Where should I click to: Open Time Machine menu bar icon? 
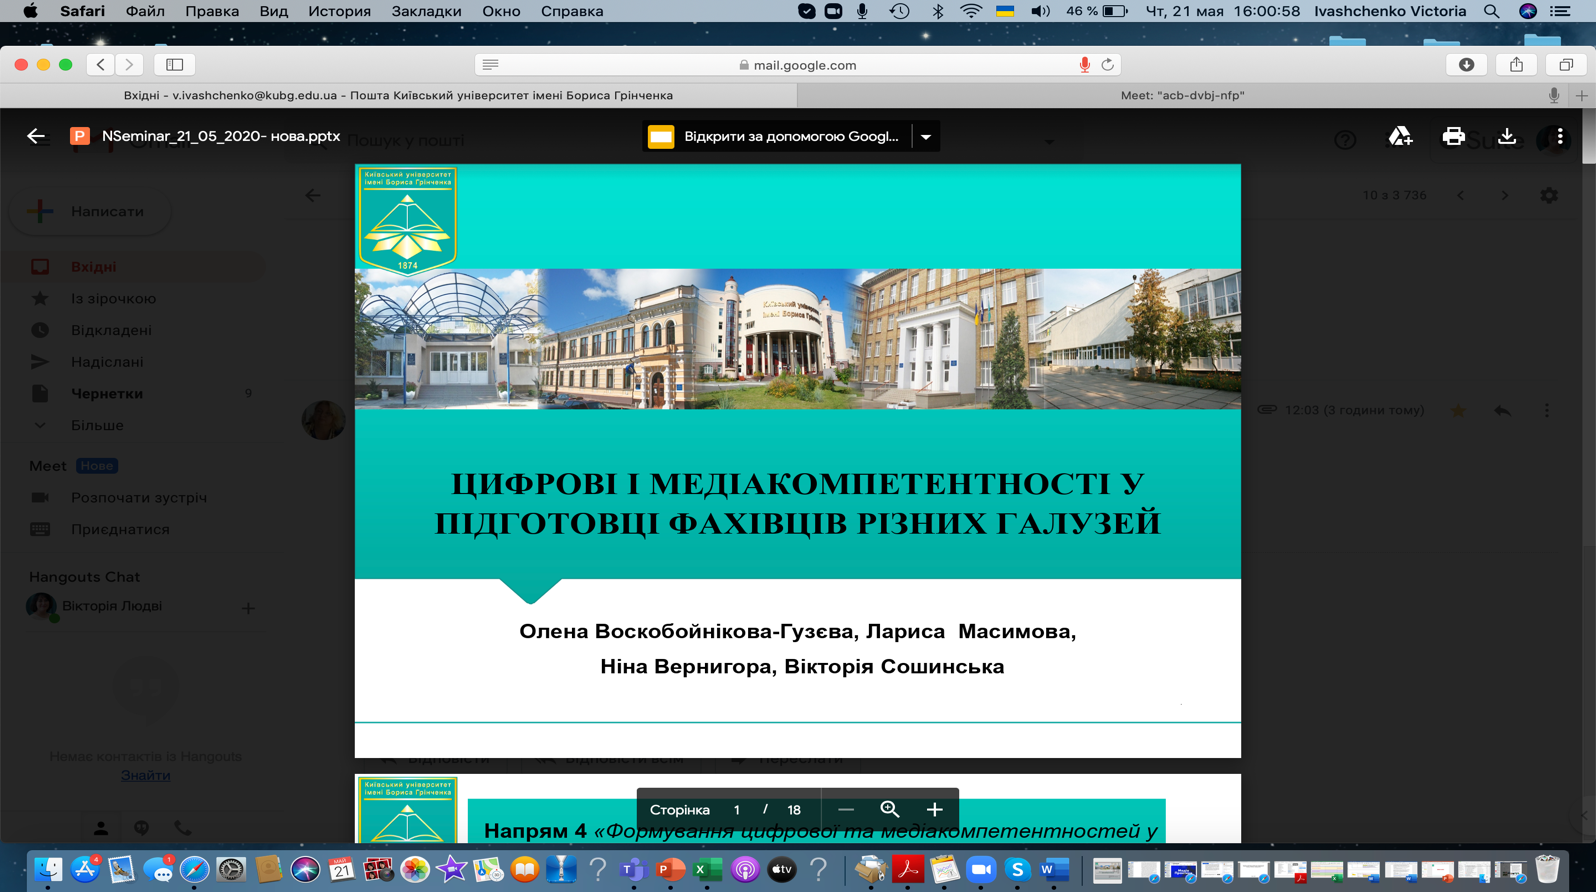pos(899,11)
